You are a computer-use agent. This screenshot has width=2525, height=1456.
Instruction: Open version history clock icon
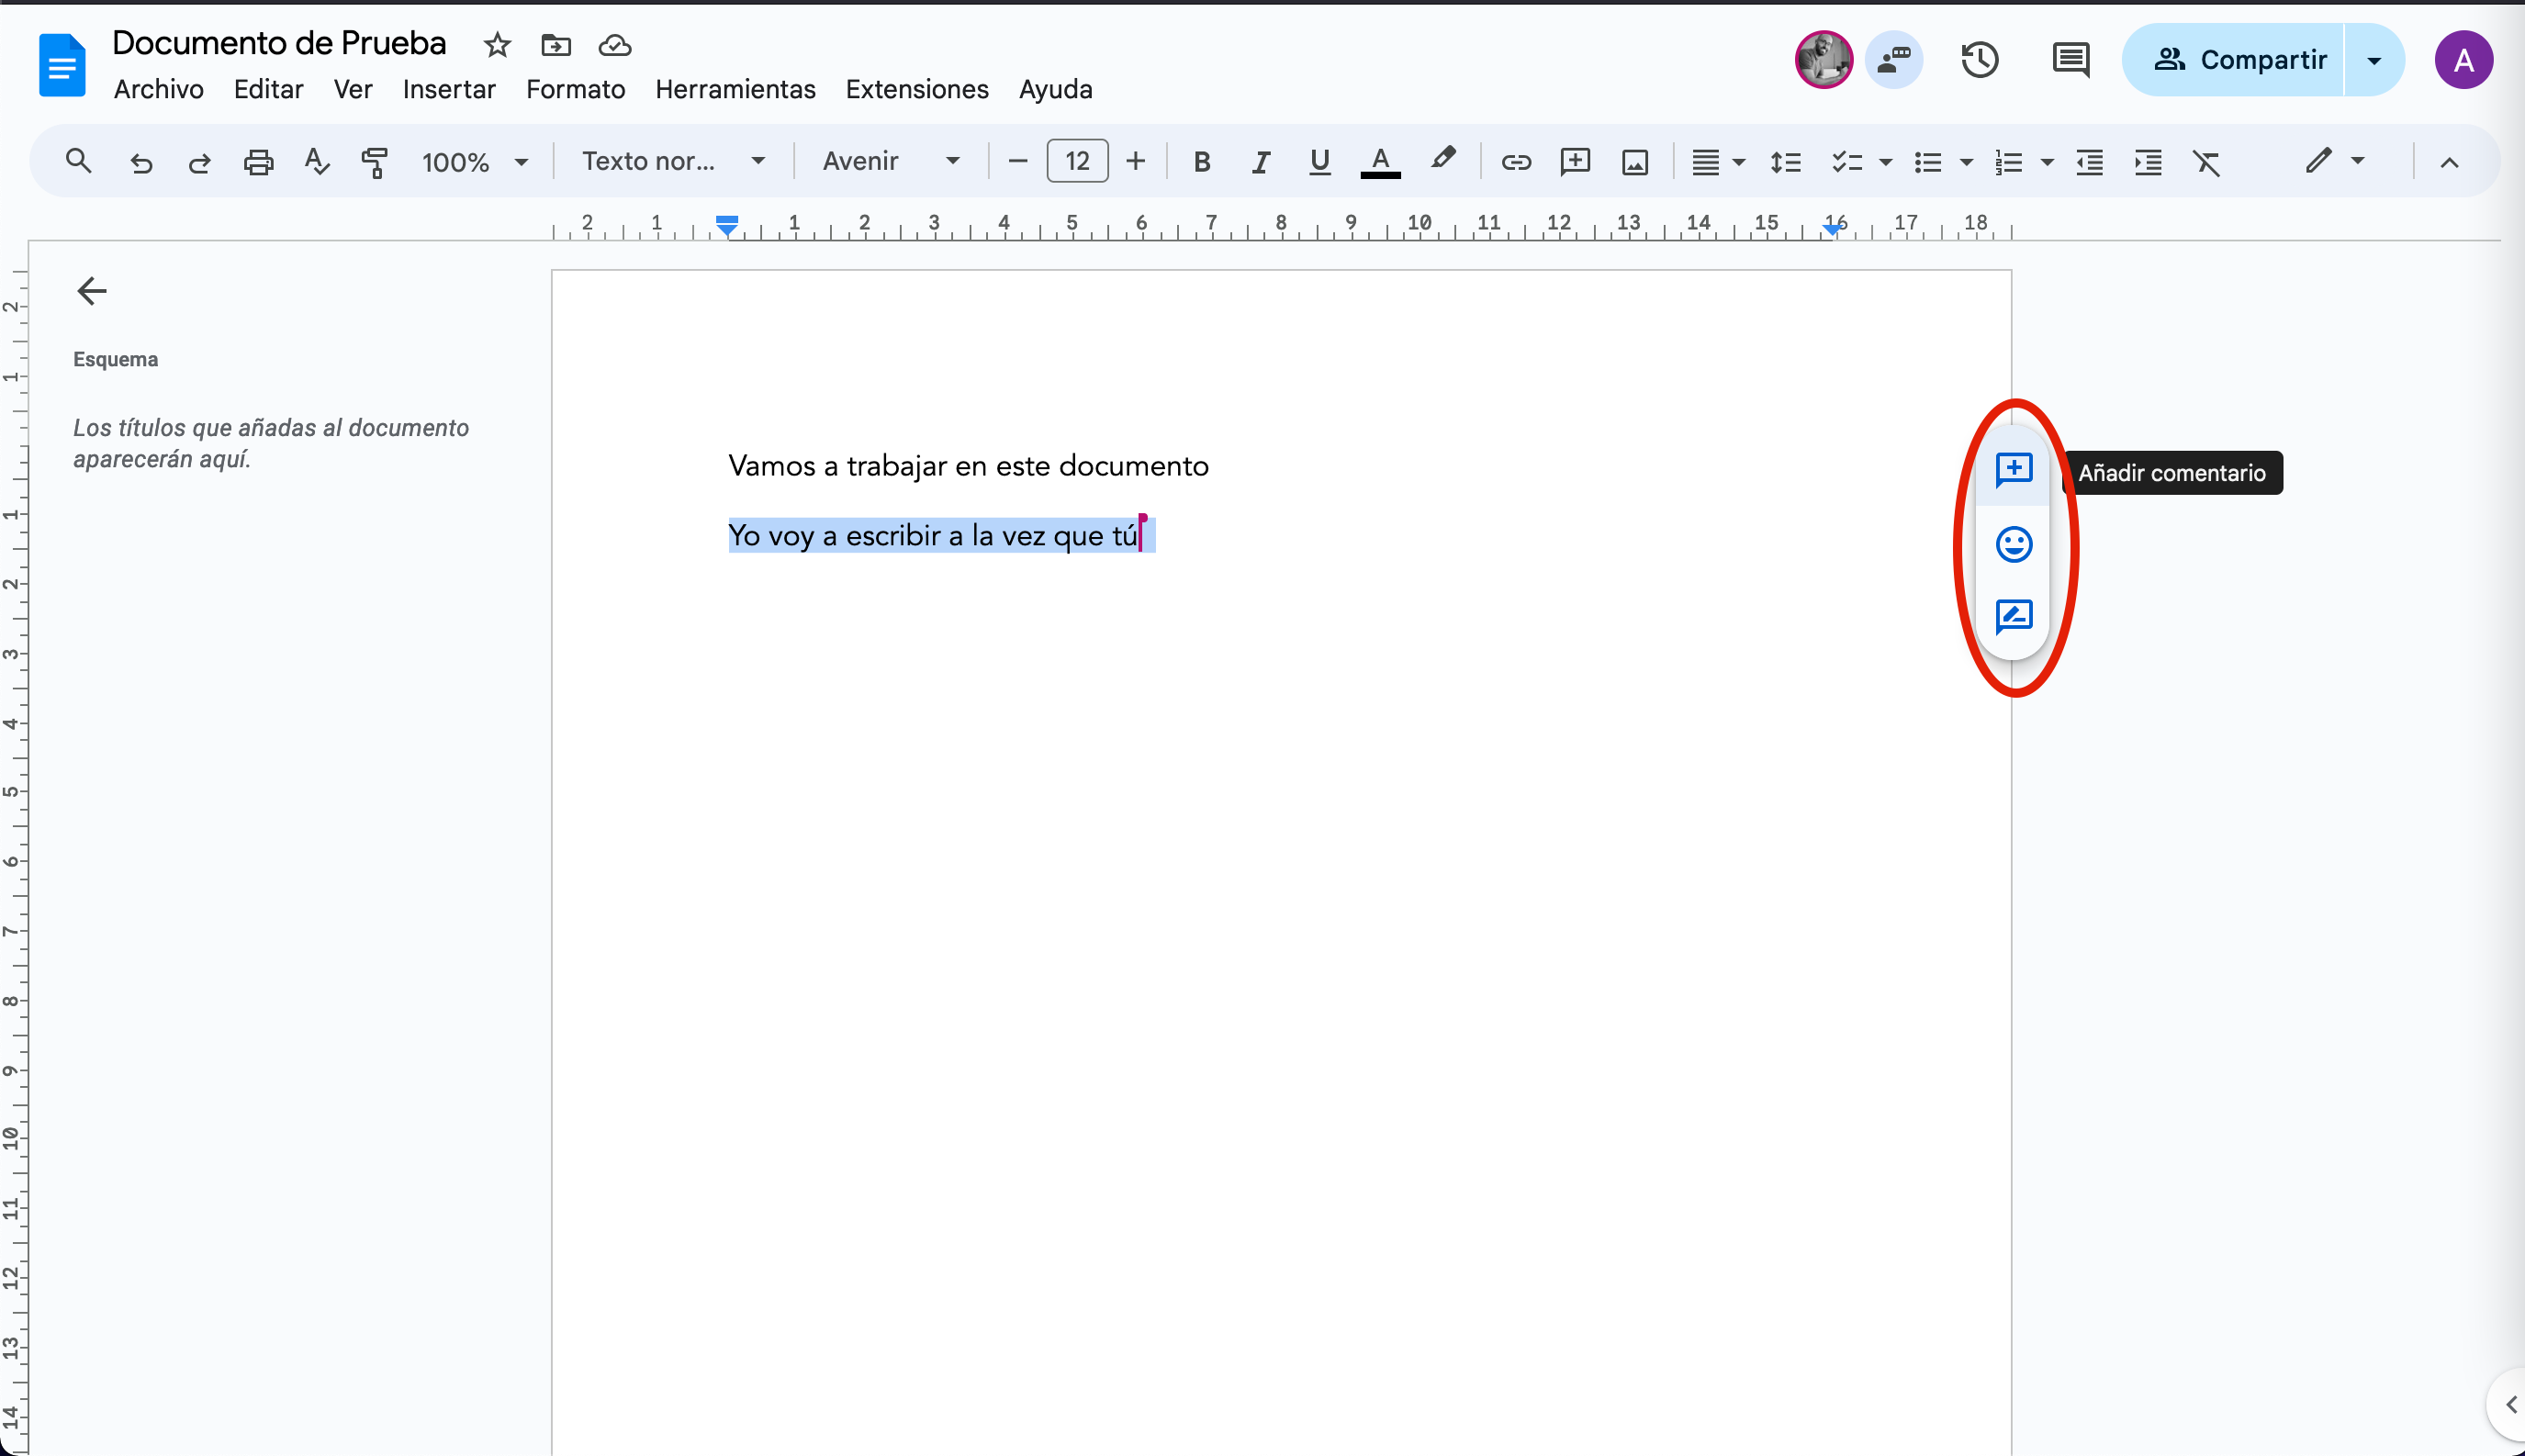[x=1979, y=60]
